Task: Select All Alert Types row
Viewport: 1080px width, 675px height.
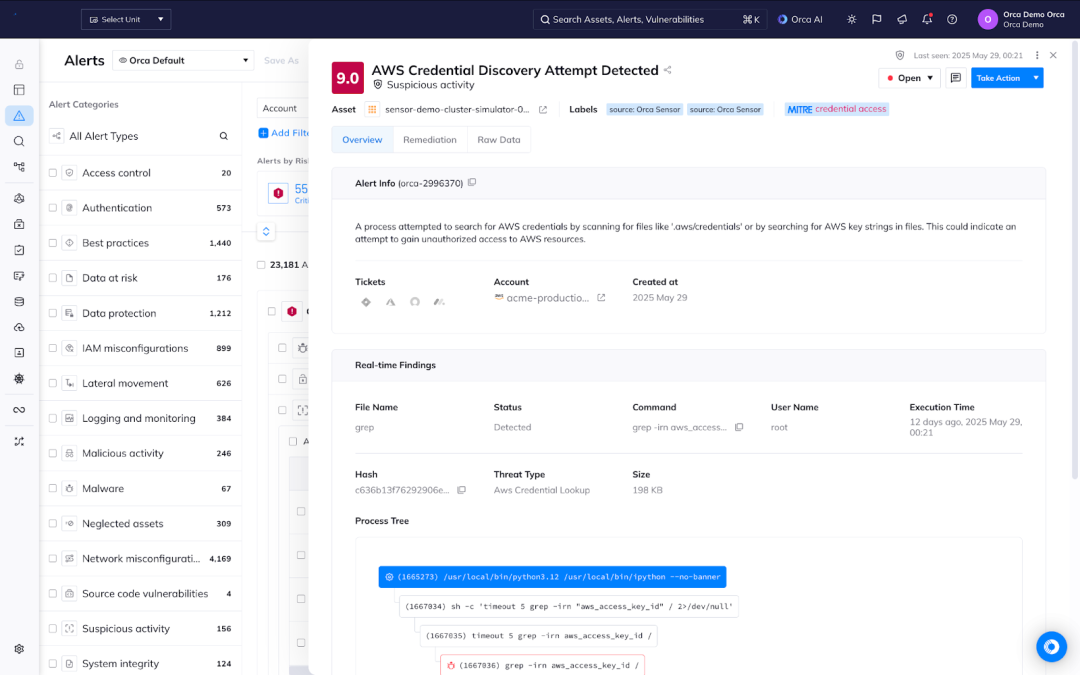Action: [x=141, y=136]
